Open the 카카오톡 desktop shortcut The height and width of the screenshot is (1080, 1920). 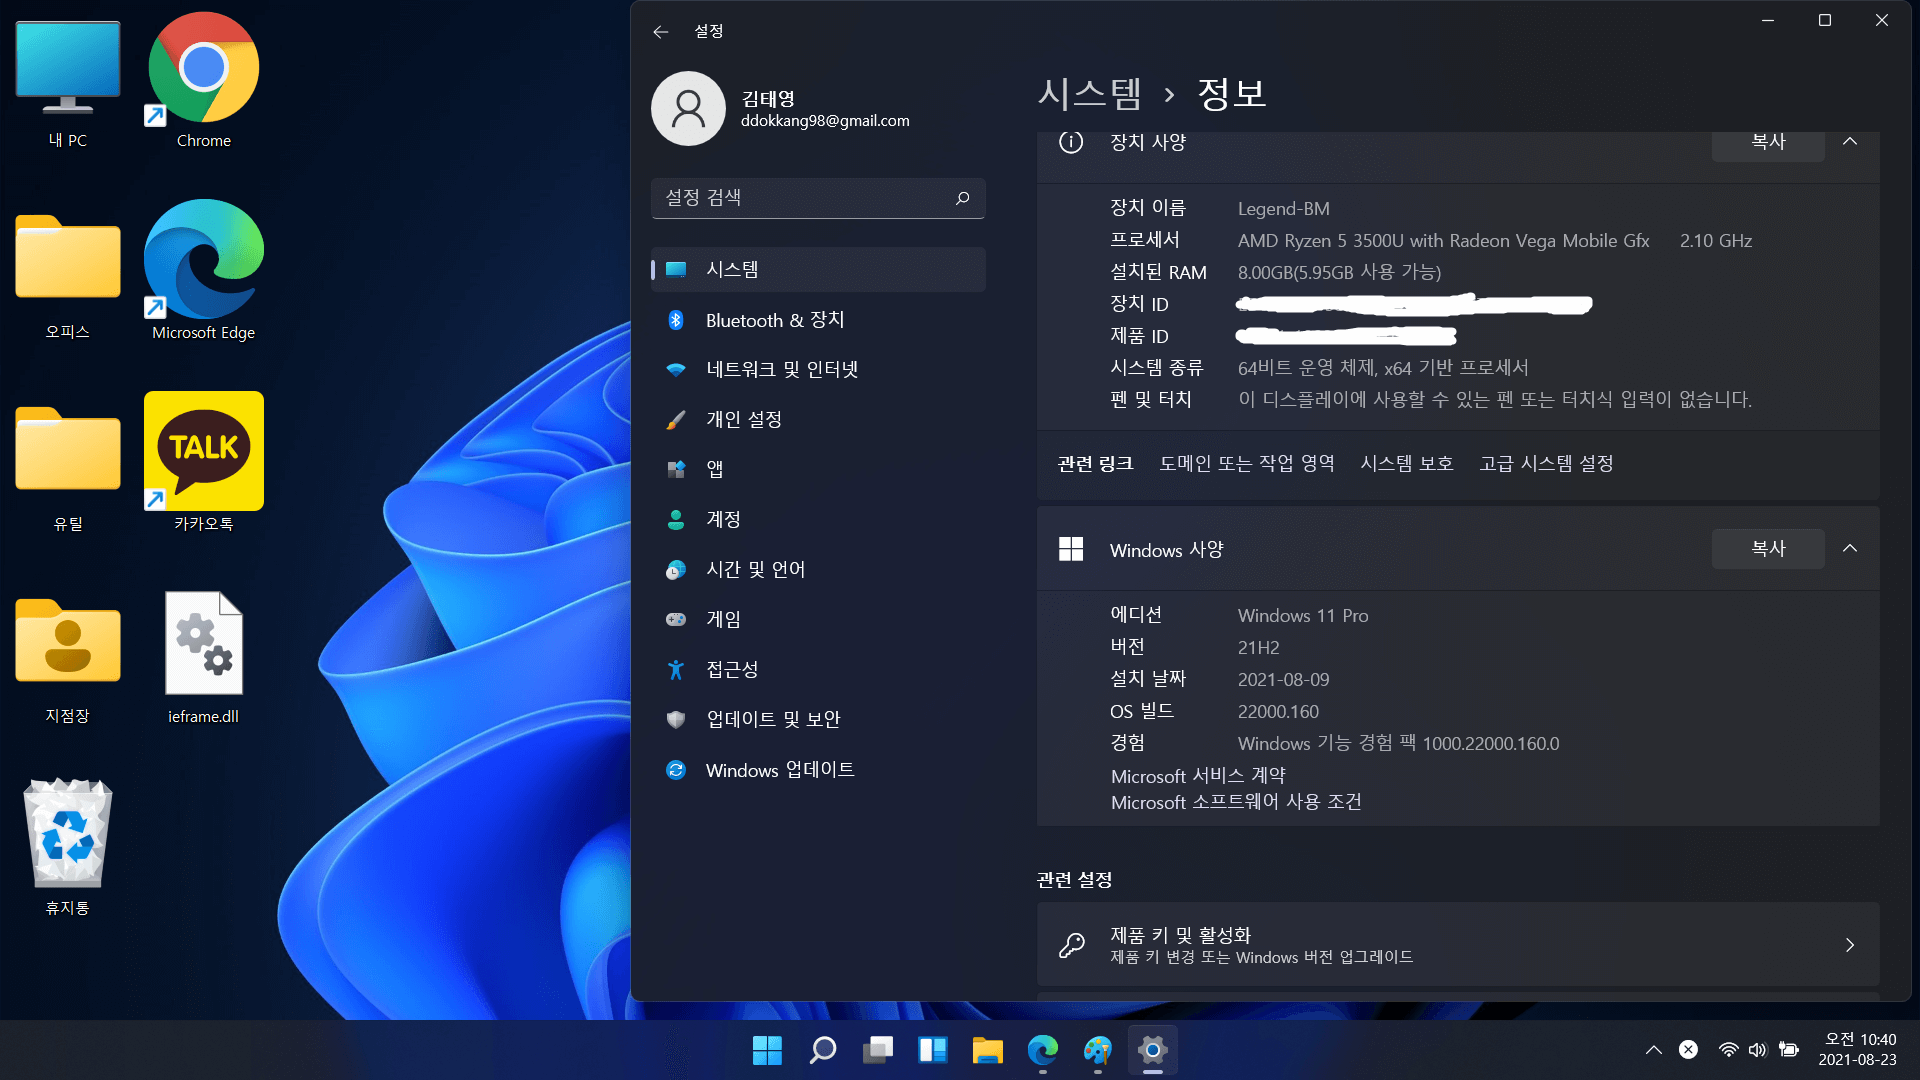204,463
